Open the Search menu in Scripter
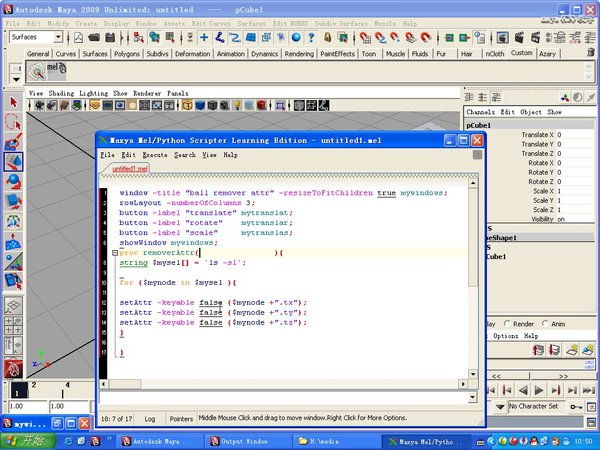Viewport: 600px width, 450px height. pyautogui.click(x=185, y=155)
